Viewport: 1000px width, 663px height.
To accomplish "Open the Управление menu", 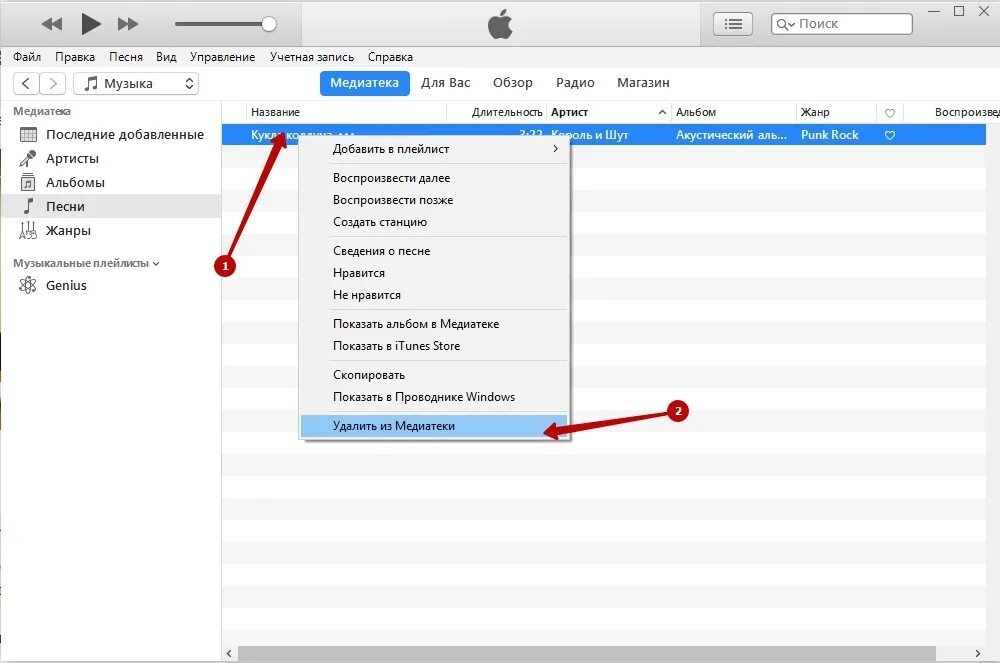I will (222, 57).
